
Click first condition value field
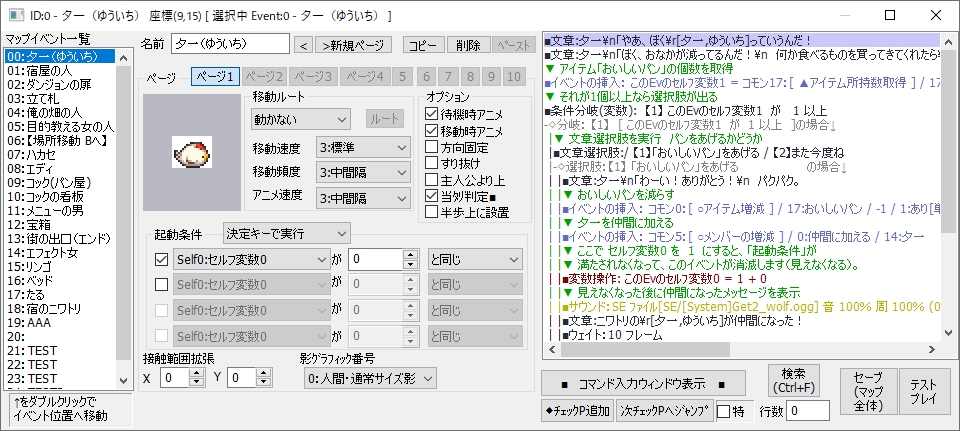[375, 260]
